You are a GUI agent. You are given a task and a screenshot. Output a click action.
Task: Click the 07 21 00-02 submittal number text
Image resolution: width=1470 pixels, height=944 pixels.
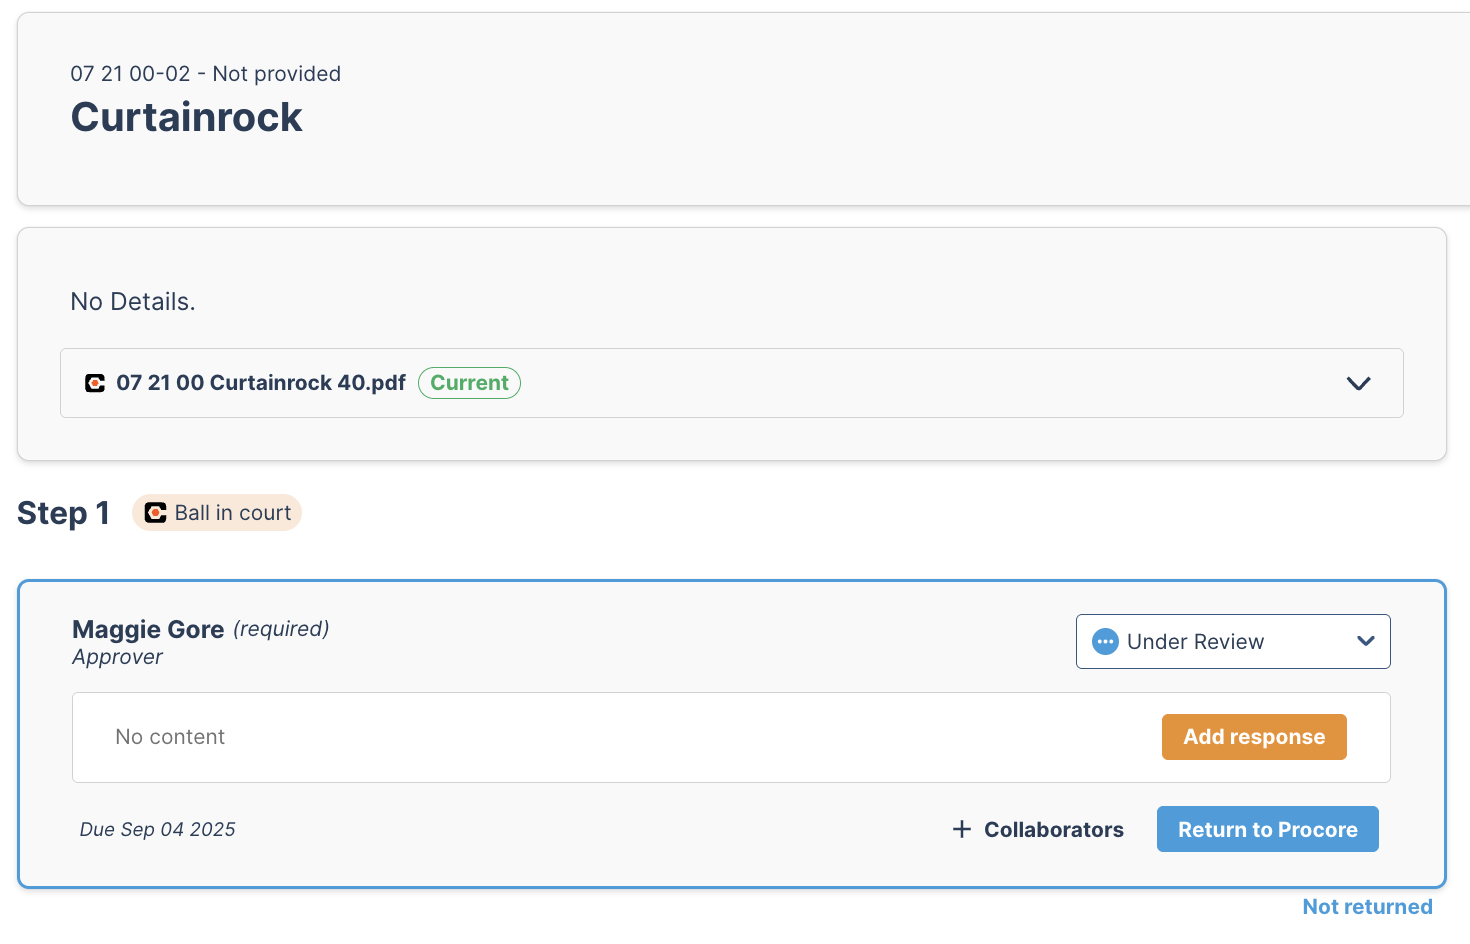tap(130, 74)
